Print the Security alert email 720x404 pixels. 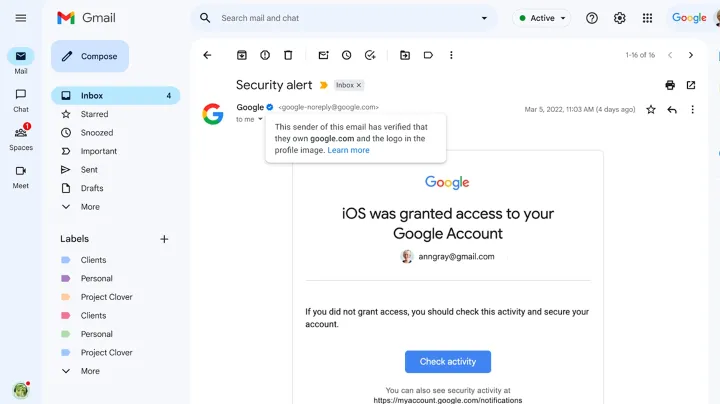tap(670, 85)
